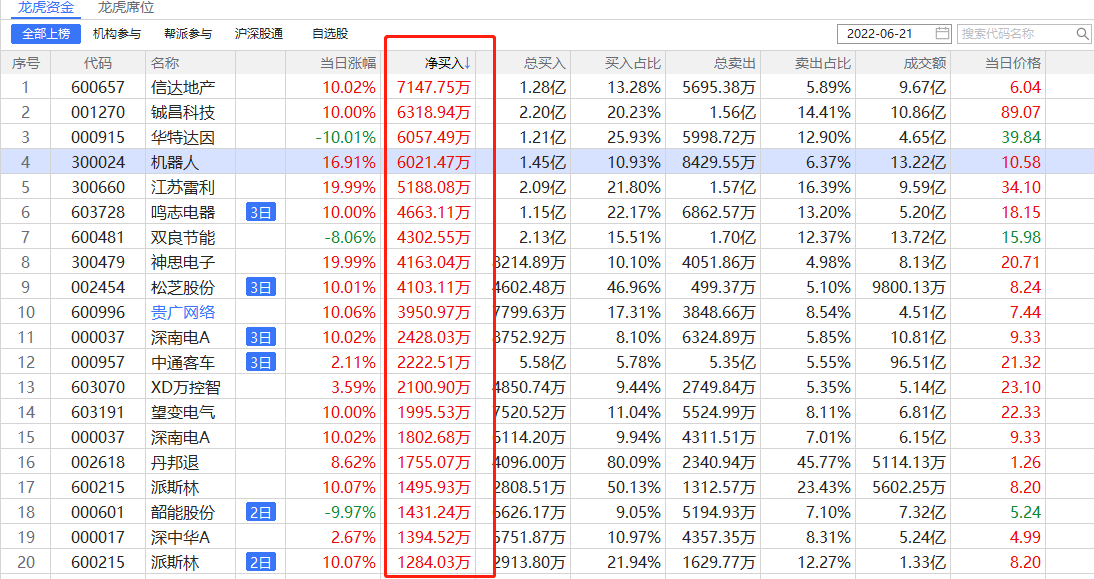Select the 全部上榜 filter
The image size is (1094, 579).
coord(46,33)
